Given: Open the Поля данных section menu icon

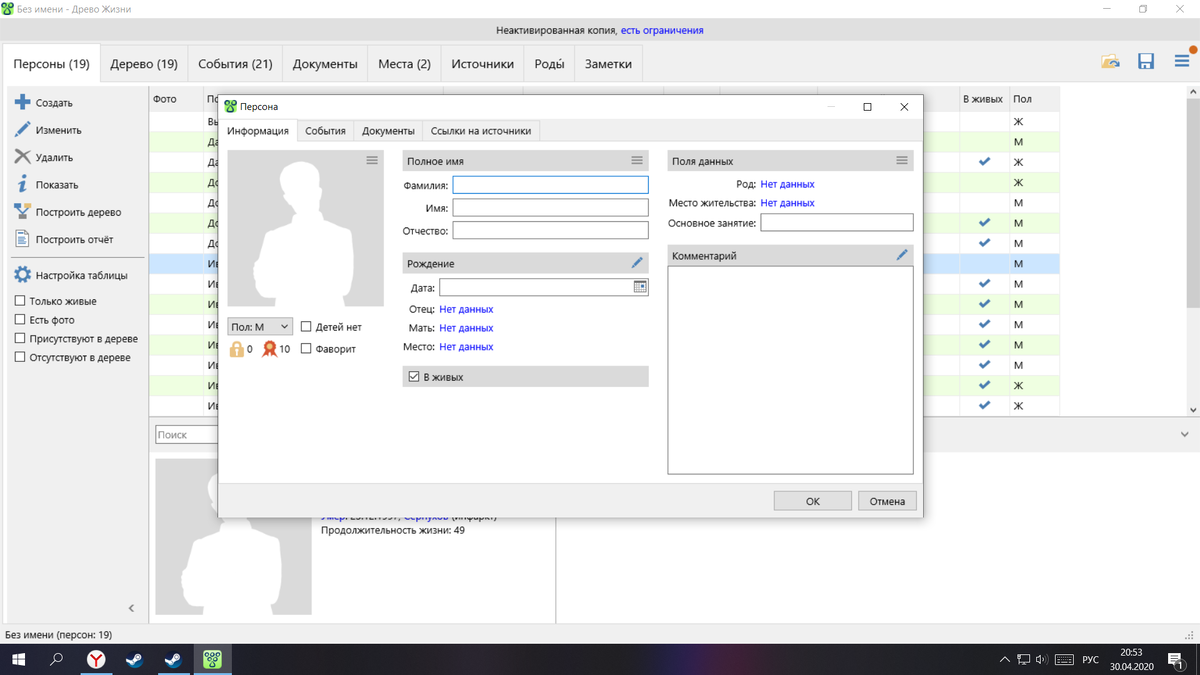Looking at the screenshot, I should tap(902, 160).
